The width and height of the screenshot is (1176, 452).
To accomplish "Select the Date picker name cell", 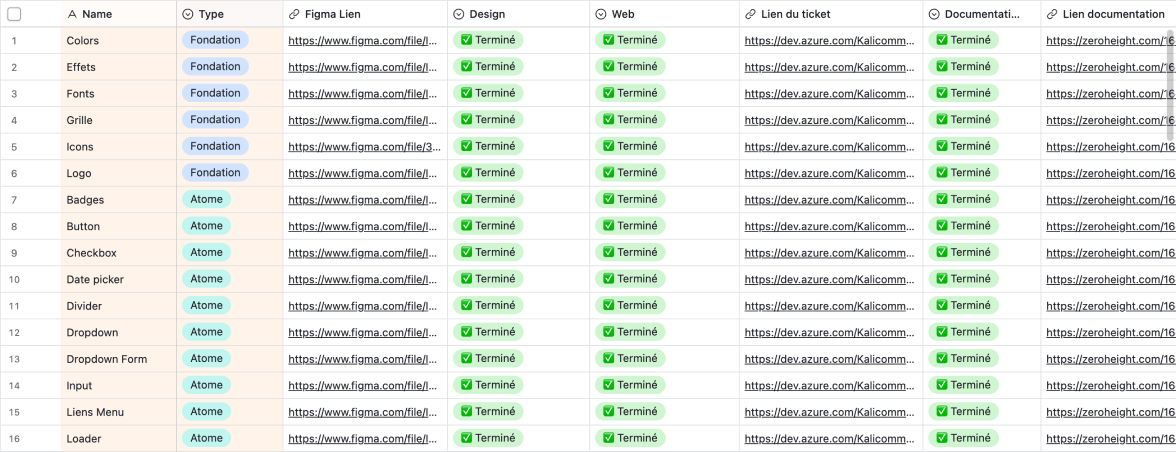I will [x=118, y=280].
